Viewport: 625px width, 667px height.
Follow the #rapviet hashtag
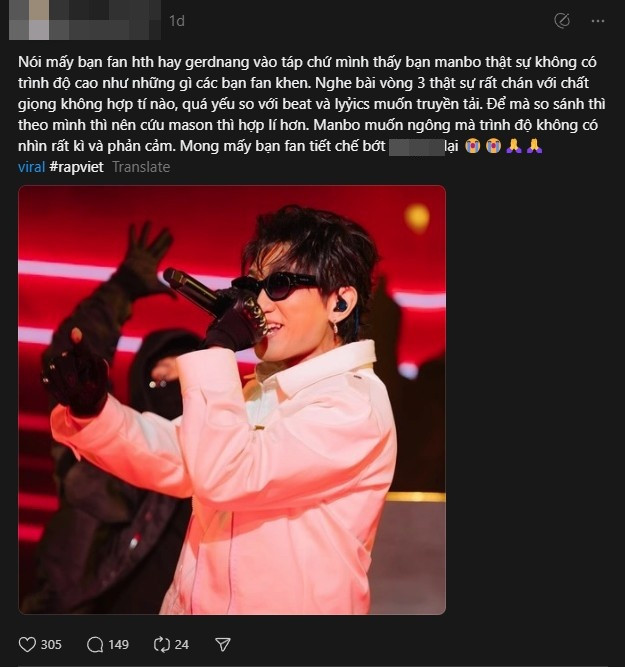77,167
